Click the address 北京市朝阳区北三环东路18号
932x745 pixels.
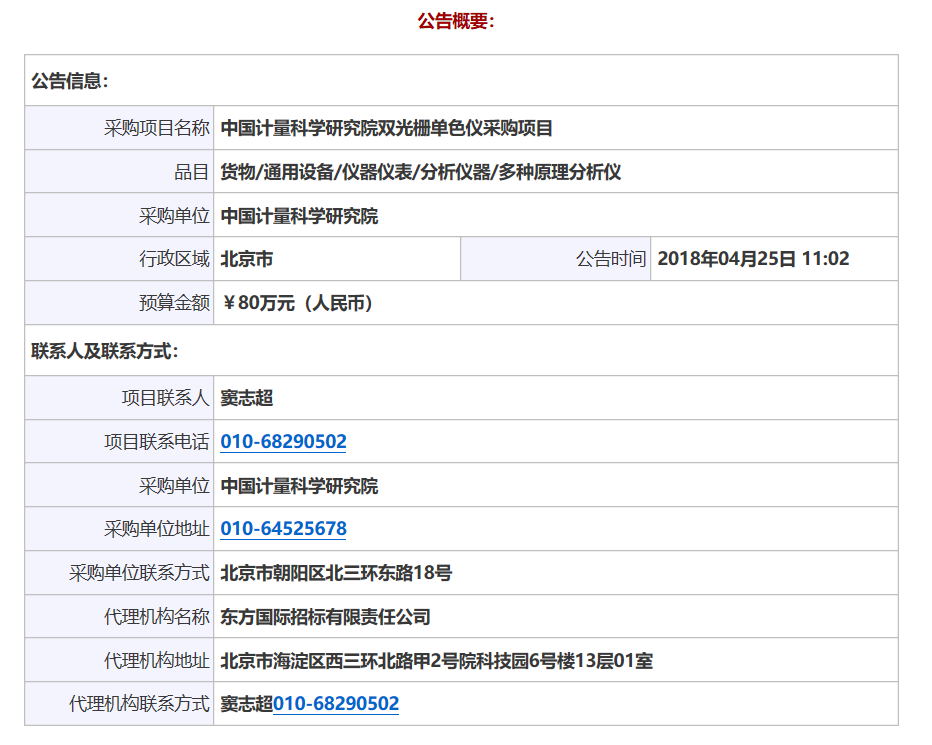336,573
